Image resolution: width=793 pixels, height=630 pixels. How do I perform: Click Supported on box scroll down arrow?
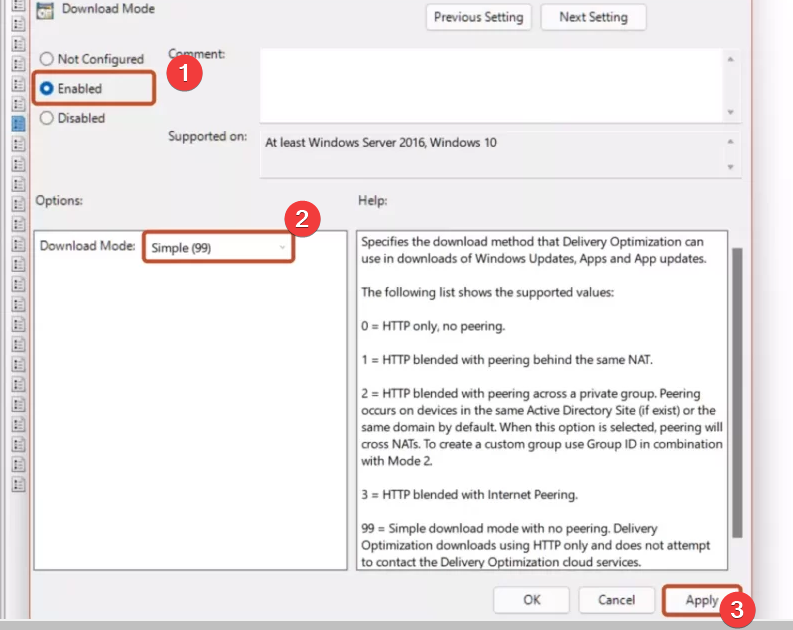730,167
